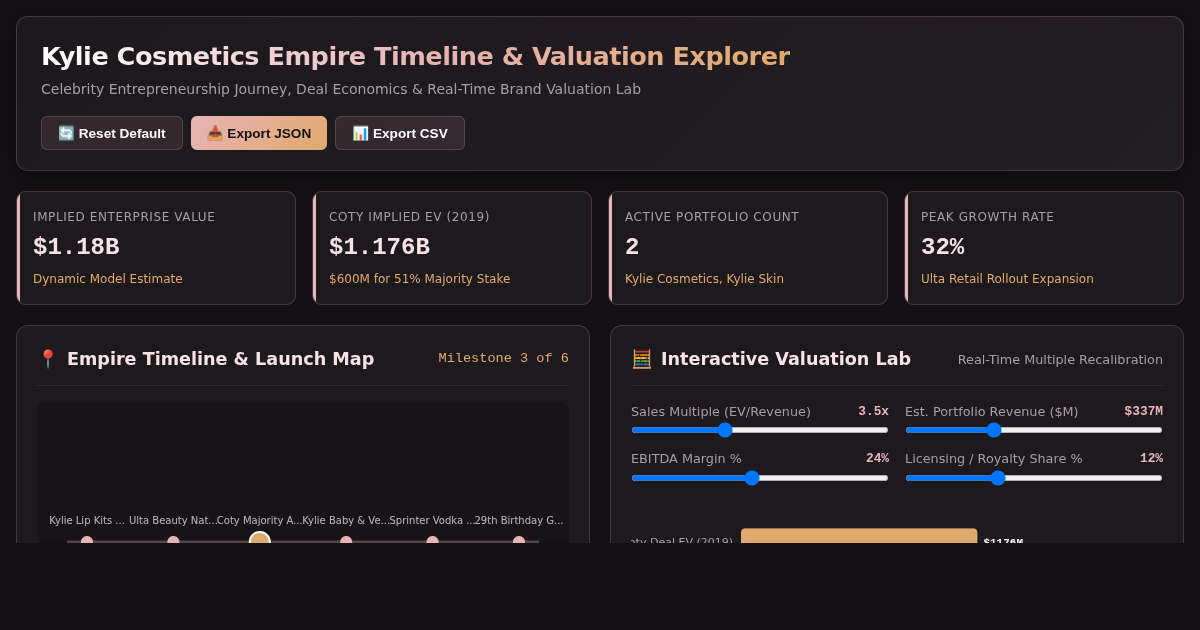Click the Kylie Cosmetics Empire Timeline page title
The height and width of the screenshot is (630, 1200).
[x=415, y=56]
